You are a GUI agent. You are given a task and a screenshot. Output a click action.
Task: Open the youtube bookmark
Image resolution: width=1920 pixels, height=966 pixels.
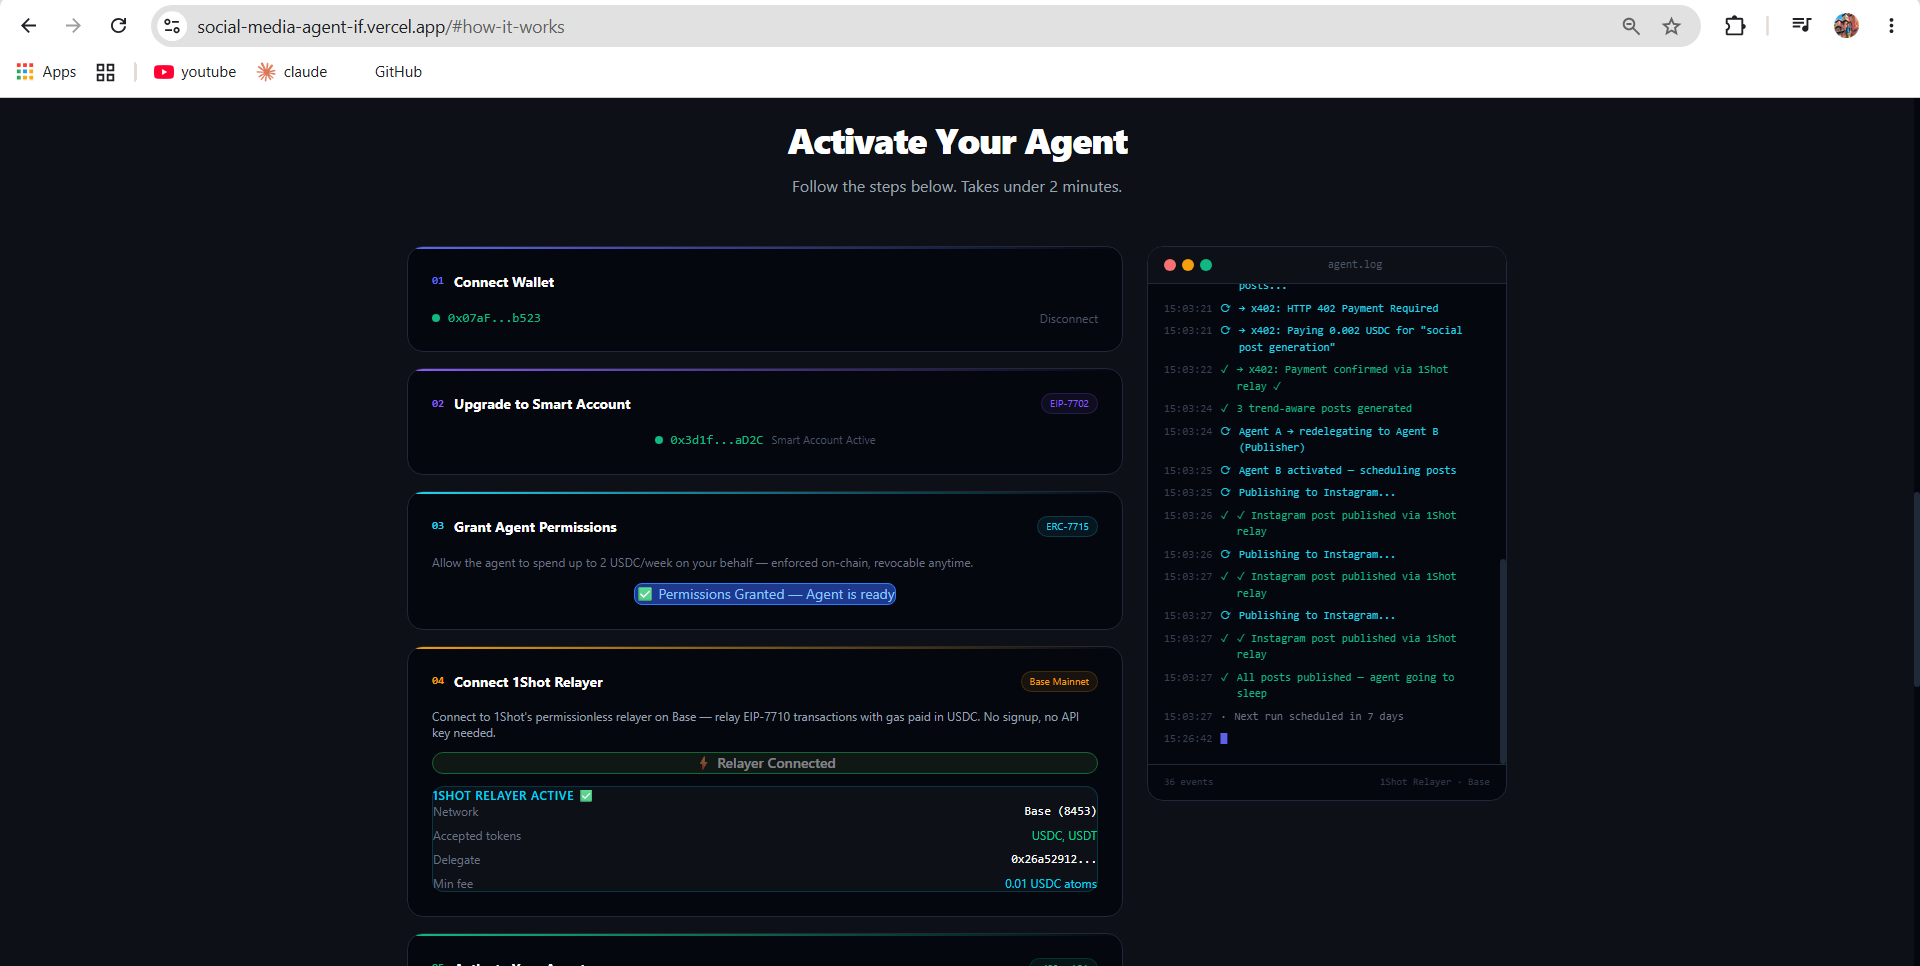(195, 72)
